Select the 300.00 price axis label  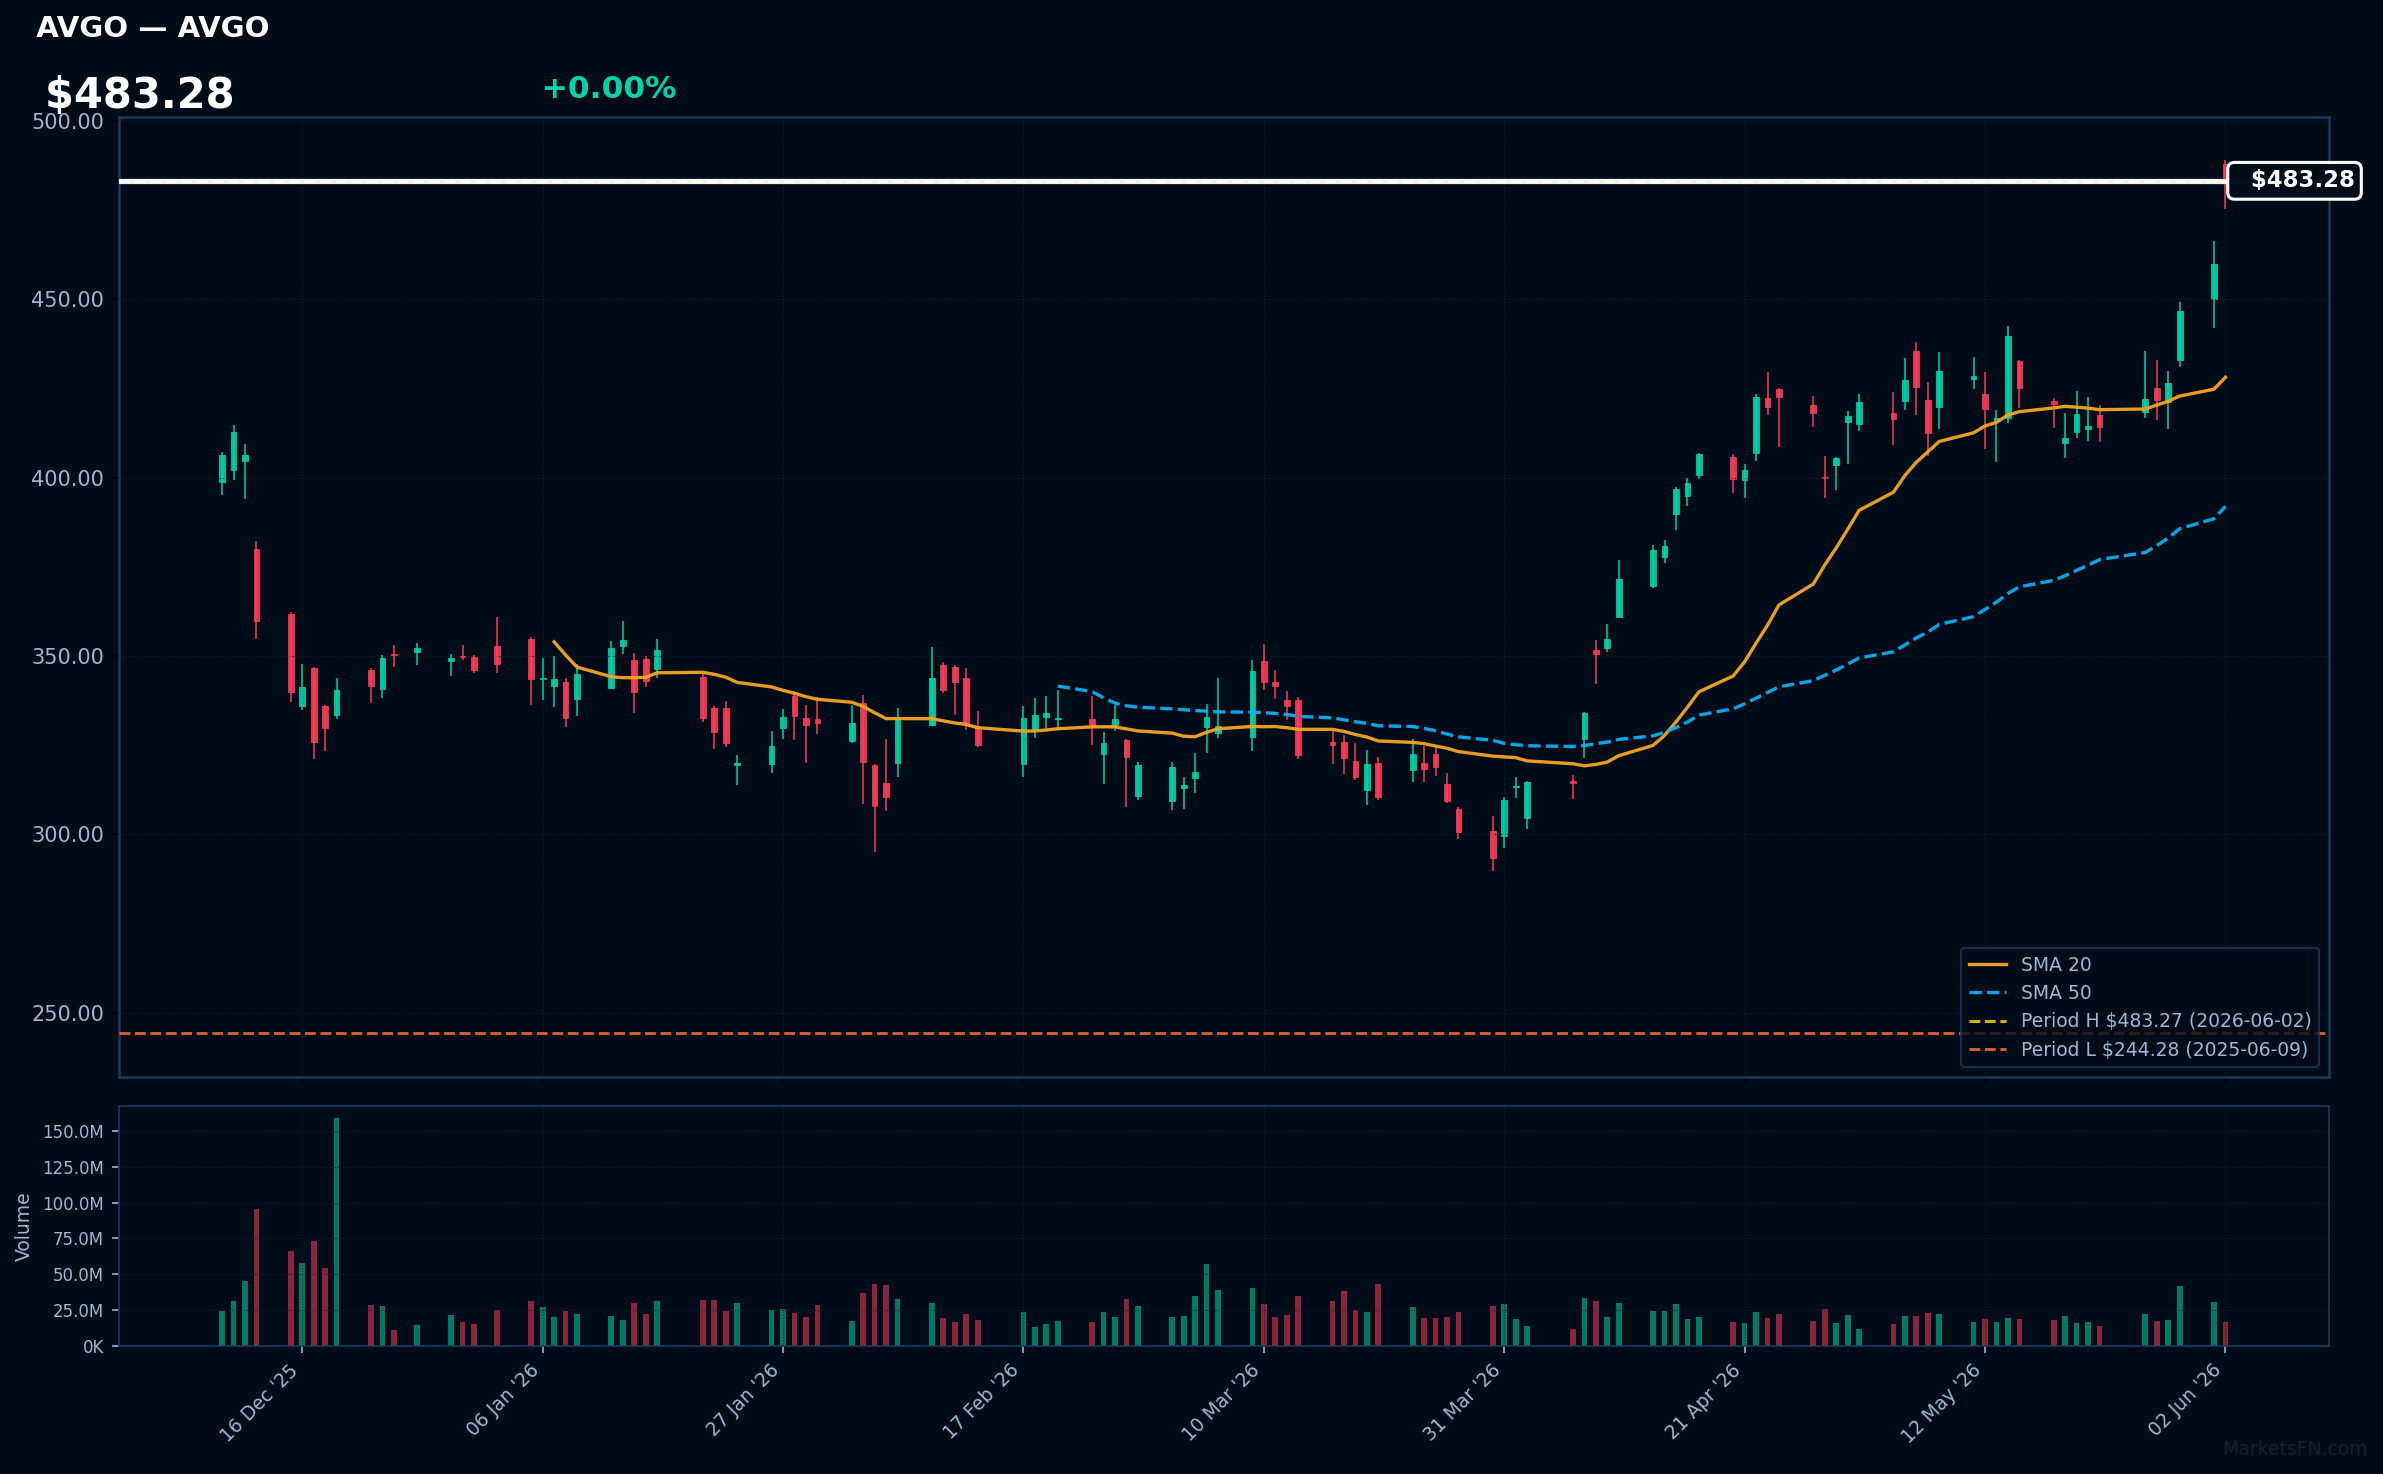(x=68, y=835)
